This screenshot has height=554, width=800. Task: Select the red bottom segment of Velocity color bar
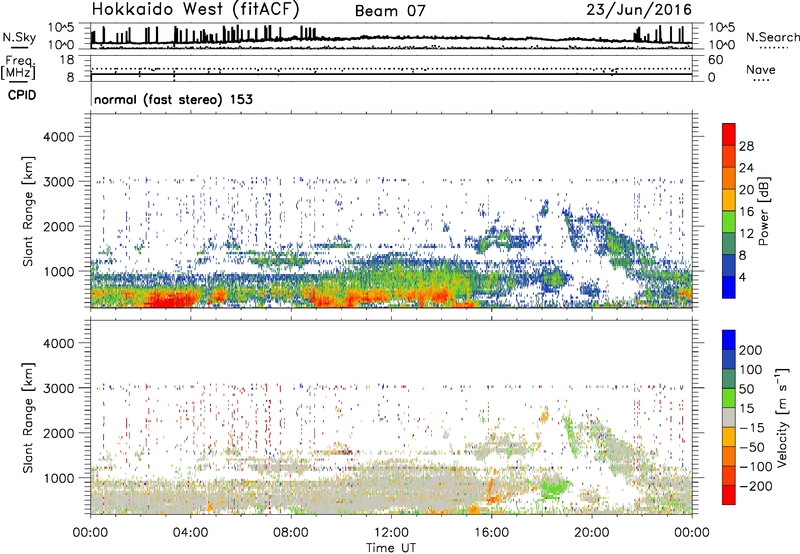pos(729,495)
